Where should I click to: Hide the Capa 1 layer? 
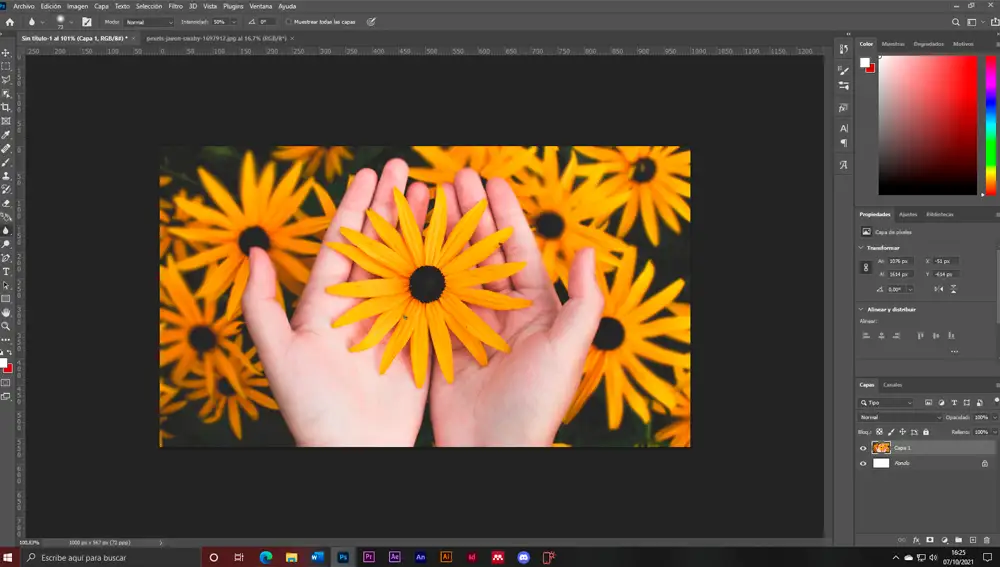864,448
